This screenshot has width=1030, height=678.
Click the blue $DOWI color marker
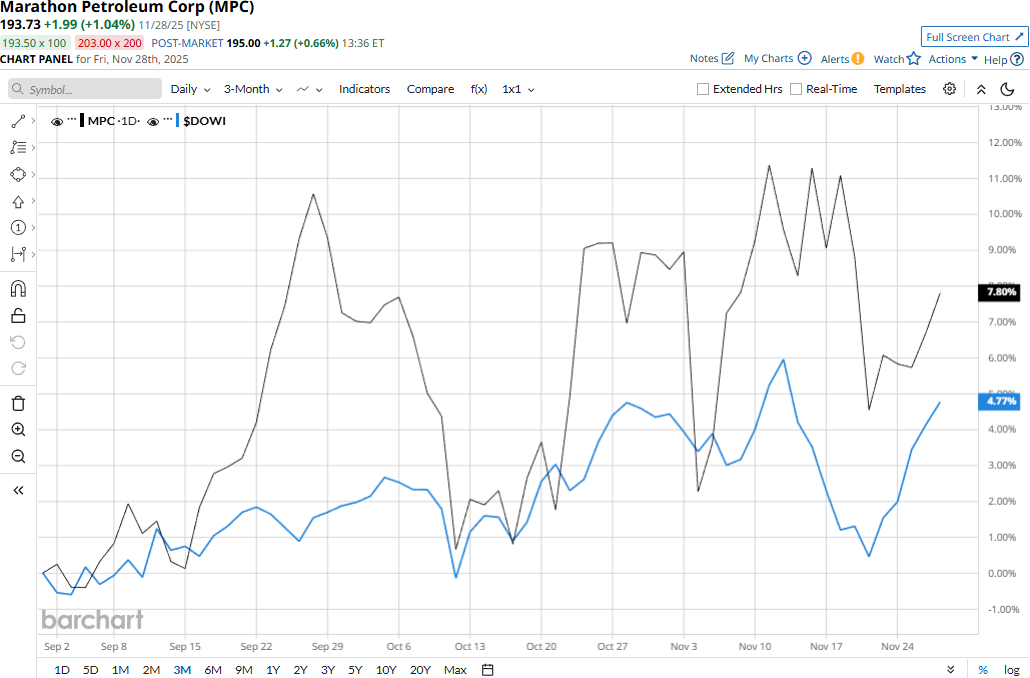pos(177,121)
